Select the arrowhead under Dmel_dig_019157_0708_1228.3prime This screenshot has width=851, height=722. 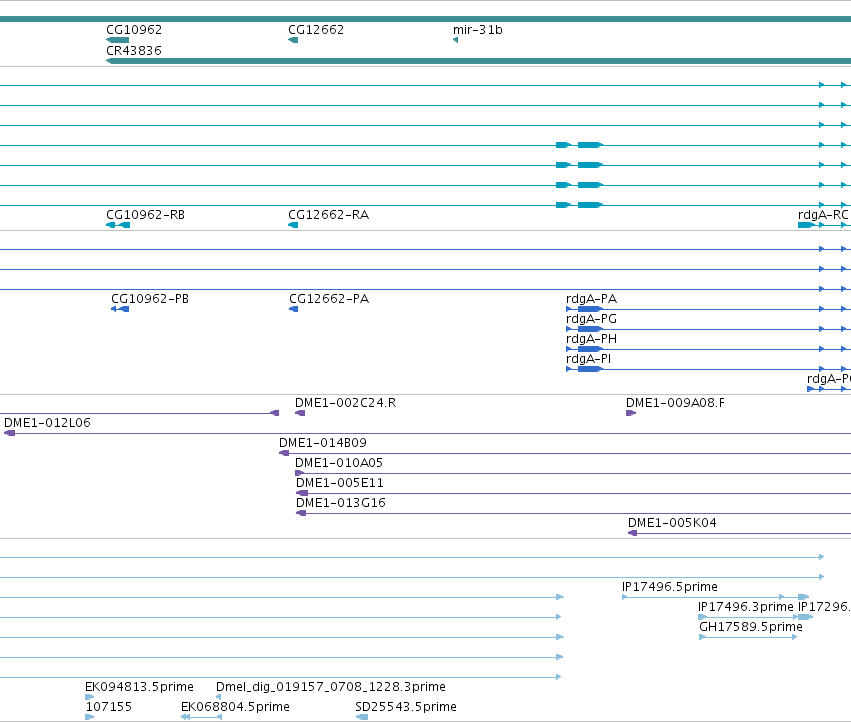pyautogui.click(x=218, y=698)
